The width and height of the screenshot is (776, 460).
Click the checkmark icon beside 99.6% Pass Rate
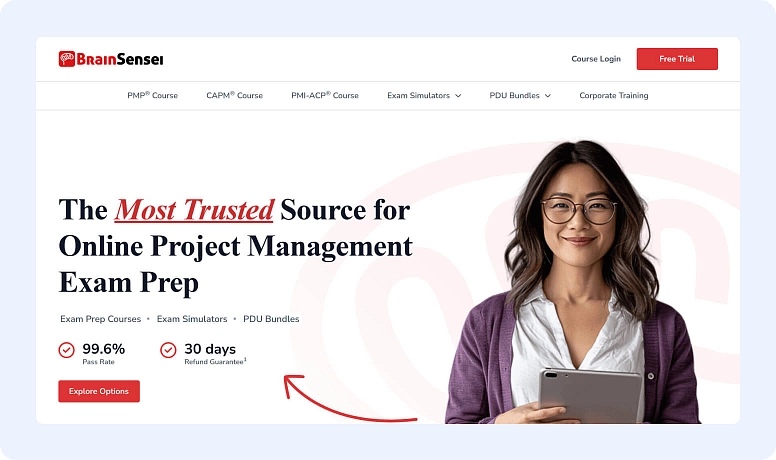click(x=67, y=350)
